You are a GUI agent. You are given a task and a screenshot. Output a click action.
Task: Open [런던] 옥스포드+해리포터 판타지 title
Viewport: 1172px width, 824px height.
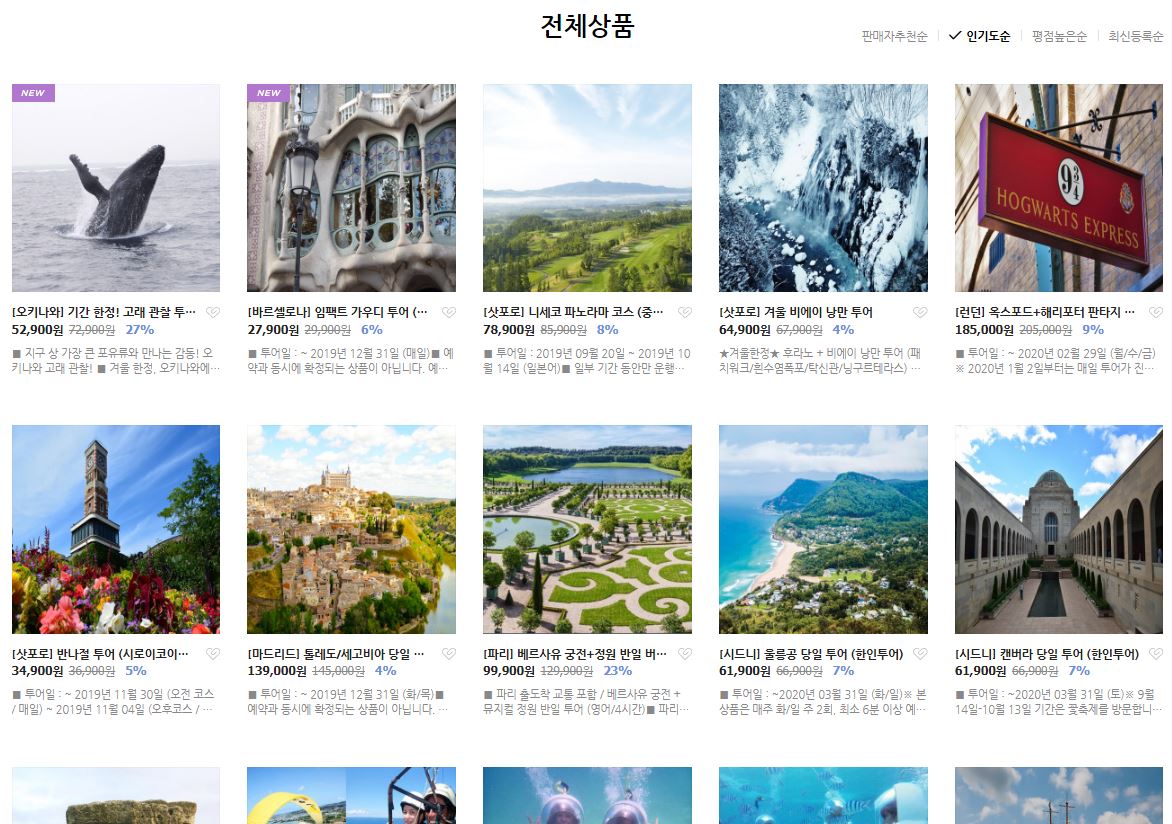(x=1045, y=312)
